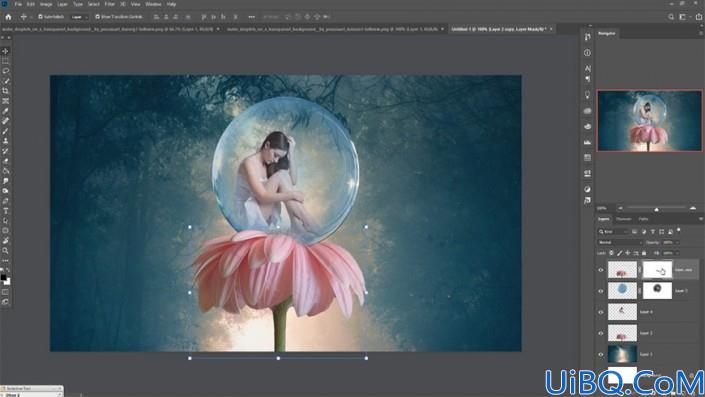Open the Normal blend mode dropdown
This screenshot has width=705, height=397.
(x=620, y=242)
